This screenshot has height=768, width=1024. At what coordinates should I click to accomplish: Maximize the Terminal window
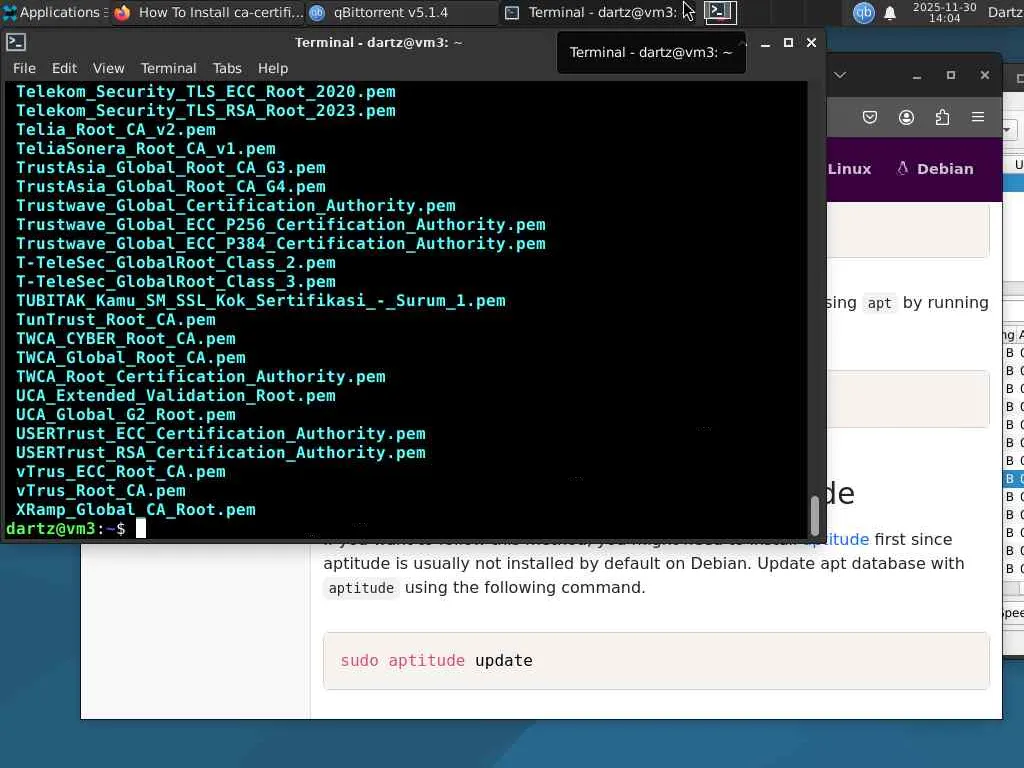[x=788, y=42]
